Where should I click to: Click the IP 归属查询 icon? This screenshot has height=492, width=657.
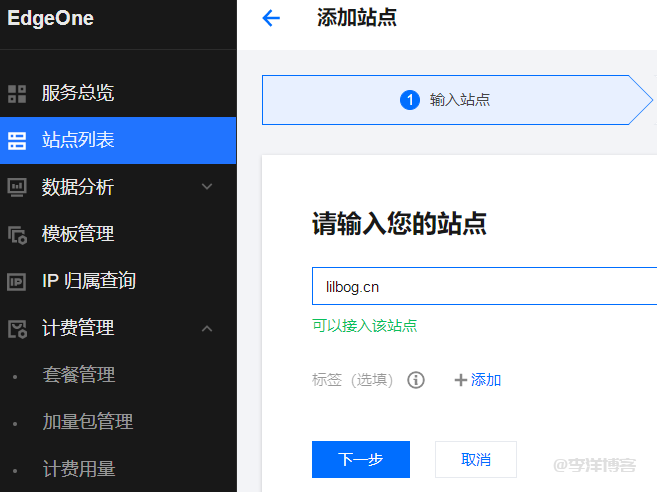point(17,281)
